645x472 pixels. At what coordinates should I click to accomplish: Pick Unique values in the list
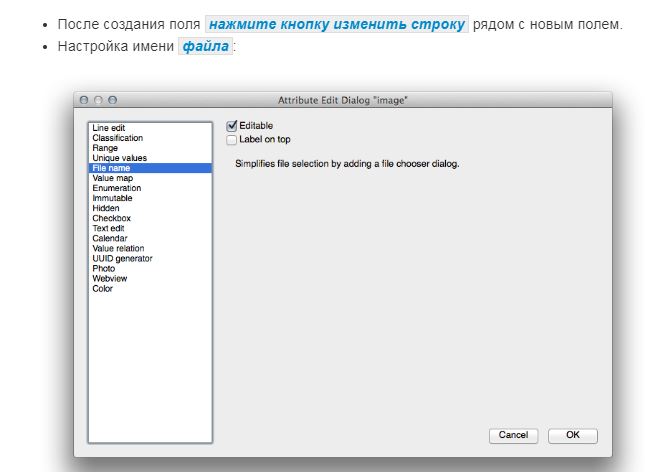pyautogui.click(x=150, y=158)
